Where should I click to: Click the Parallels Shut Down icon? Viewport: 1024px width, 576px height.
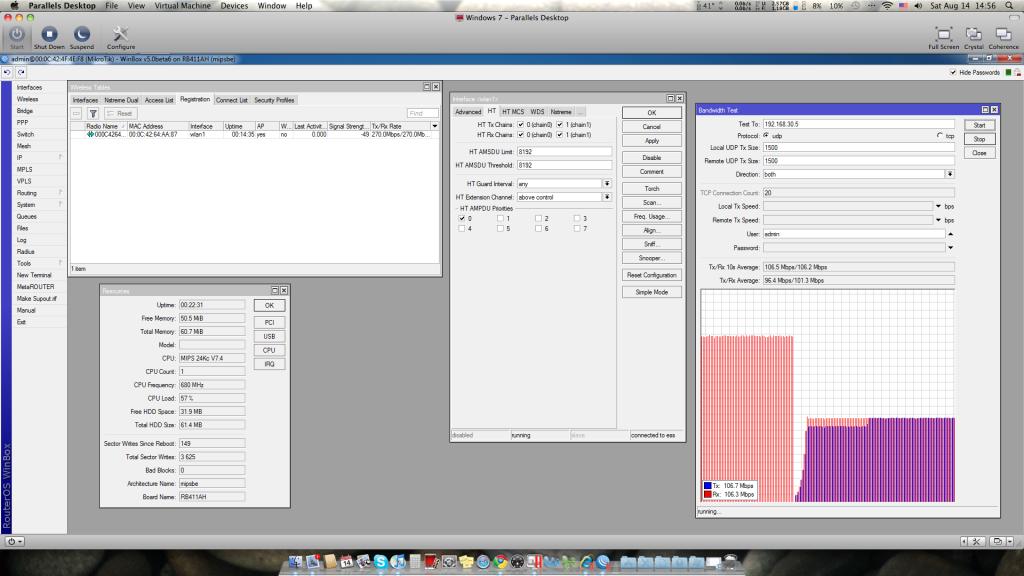tap(48, 35)
